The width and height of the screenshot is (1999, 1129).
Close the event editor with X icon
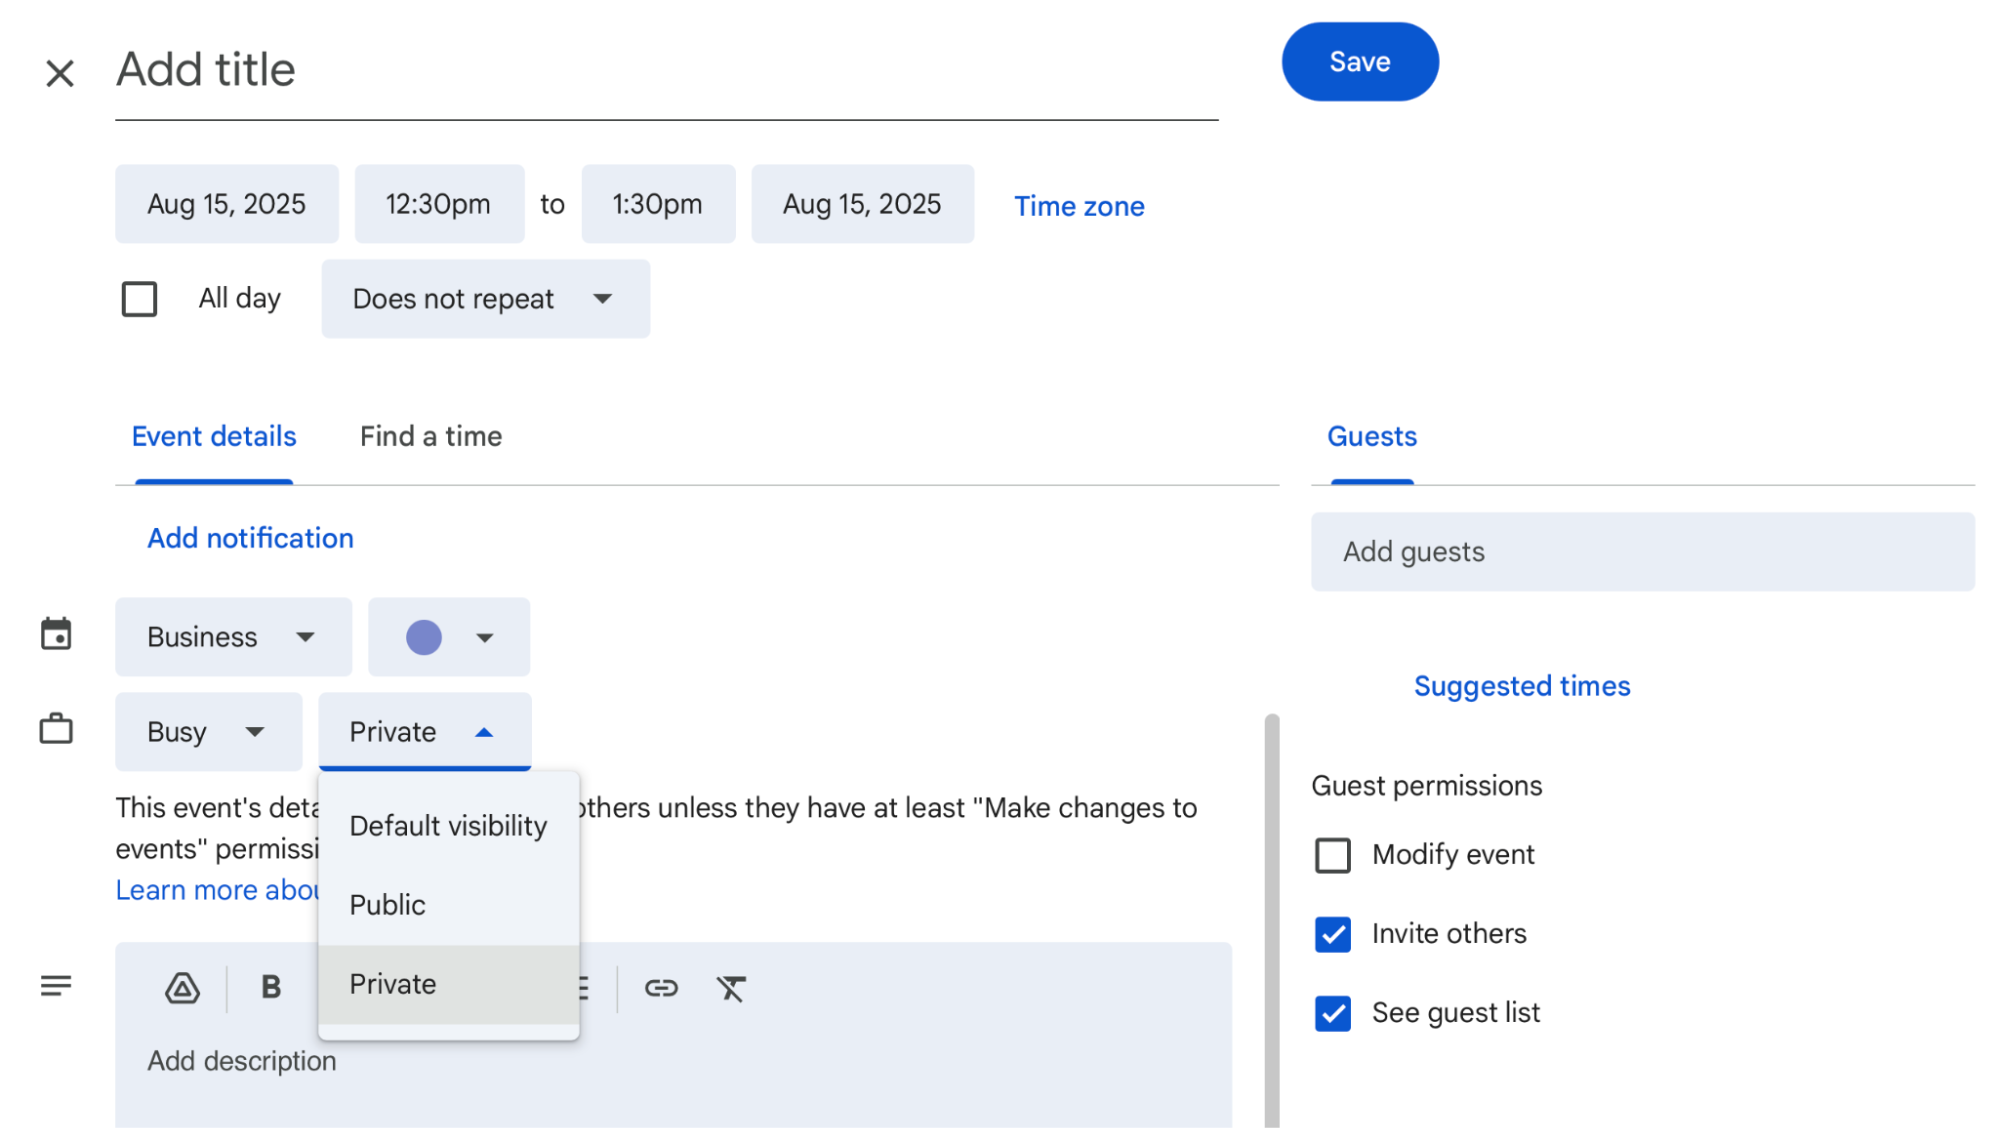point(60,73)
